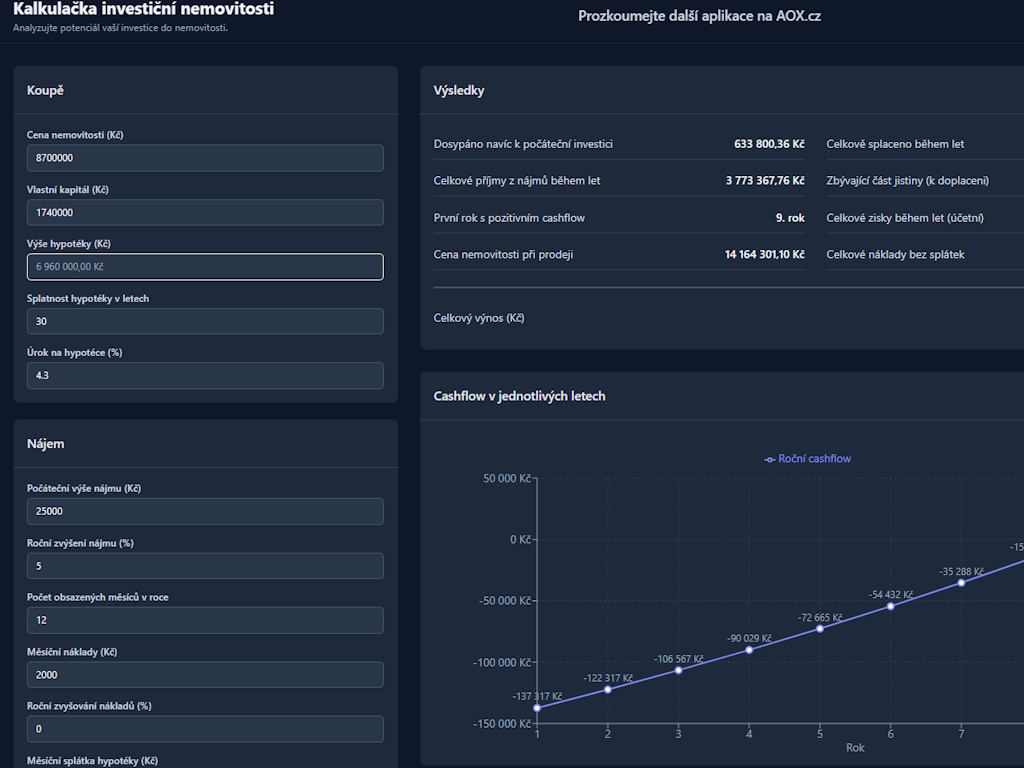Image resolution: width=1024 pixels, height=768 pixels.
Task: Click the -54 432 Kč chart point
Action: tap(890, 606)
